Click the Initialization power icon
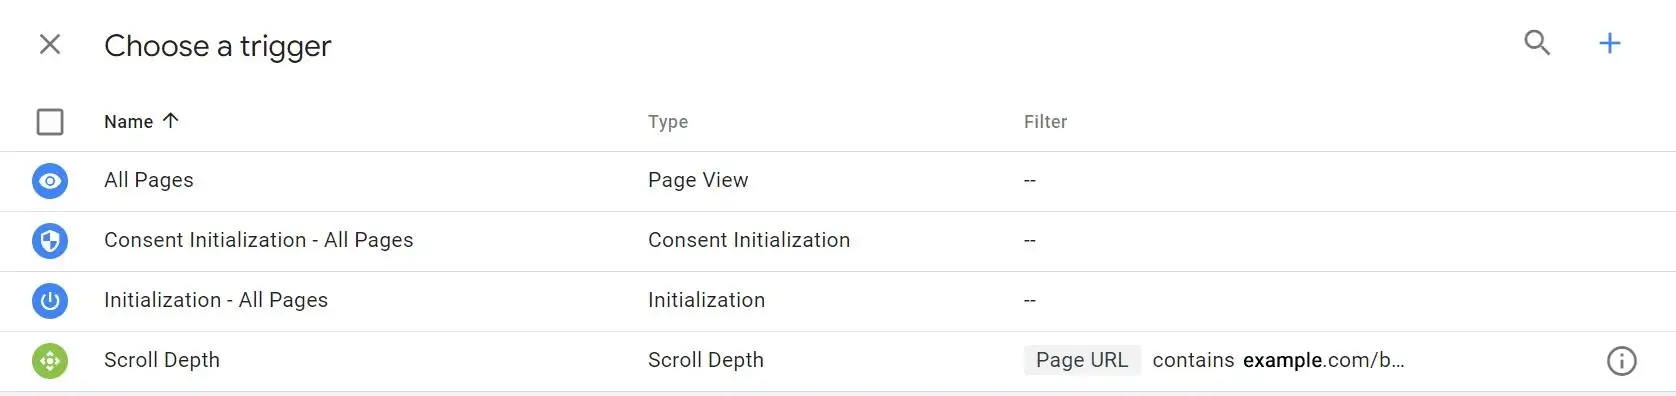Viewport: 1676px width, 396px height. click(50, 301)
